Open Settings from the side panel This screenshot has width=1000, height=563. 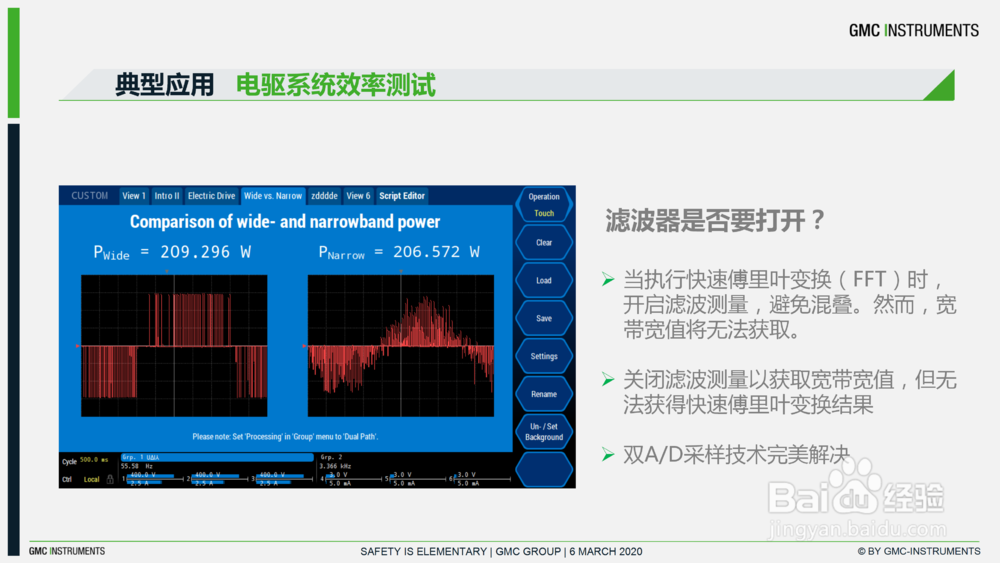(544, 356)
